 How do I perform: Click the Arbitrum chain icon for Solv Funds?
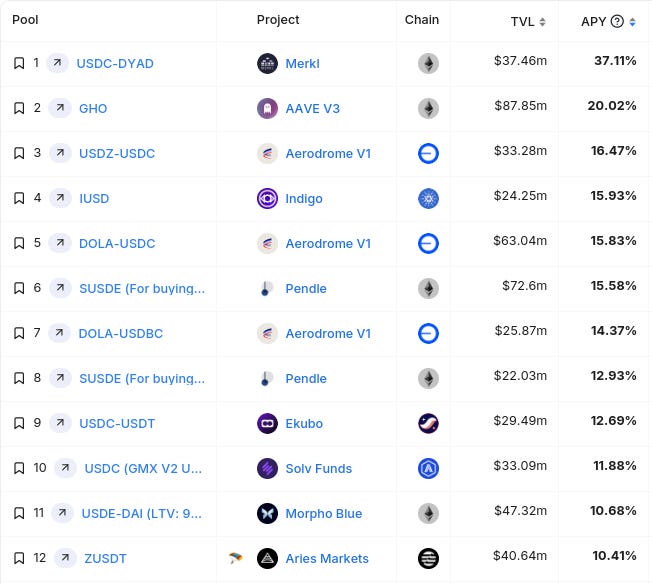(428, 468)
